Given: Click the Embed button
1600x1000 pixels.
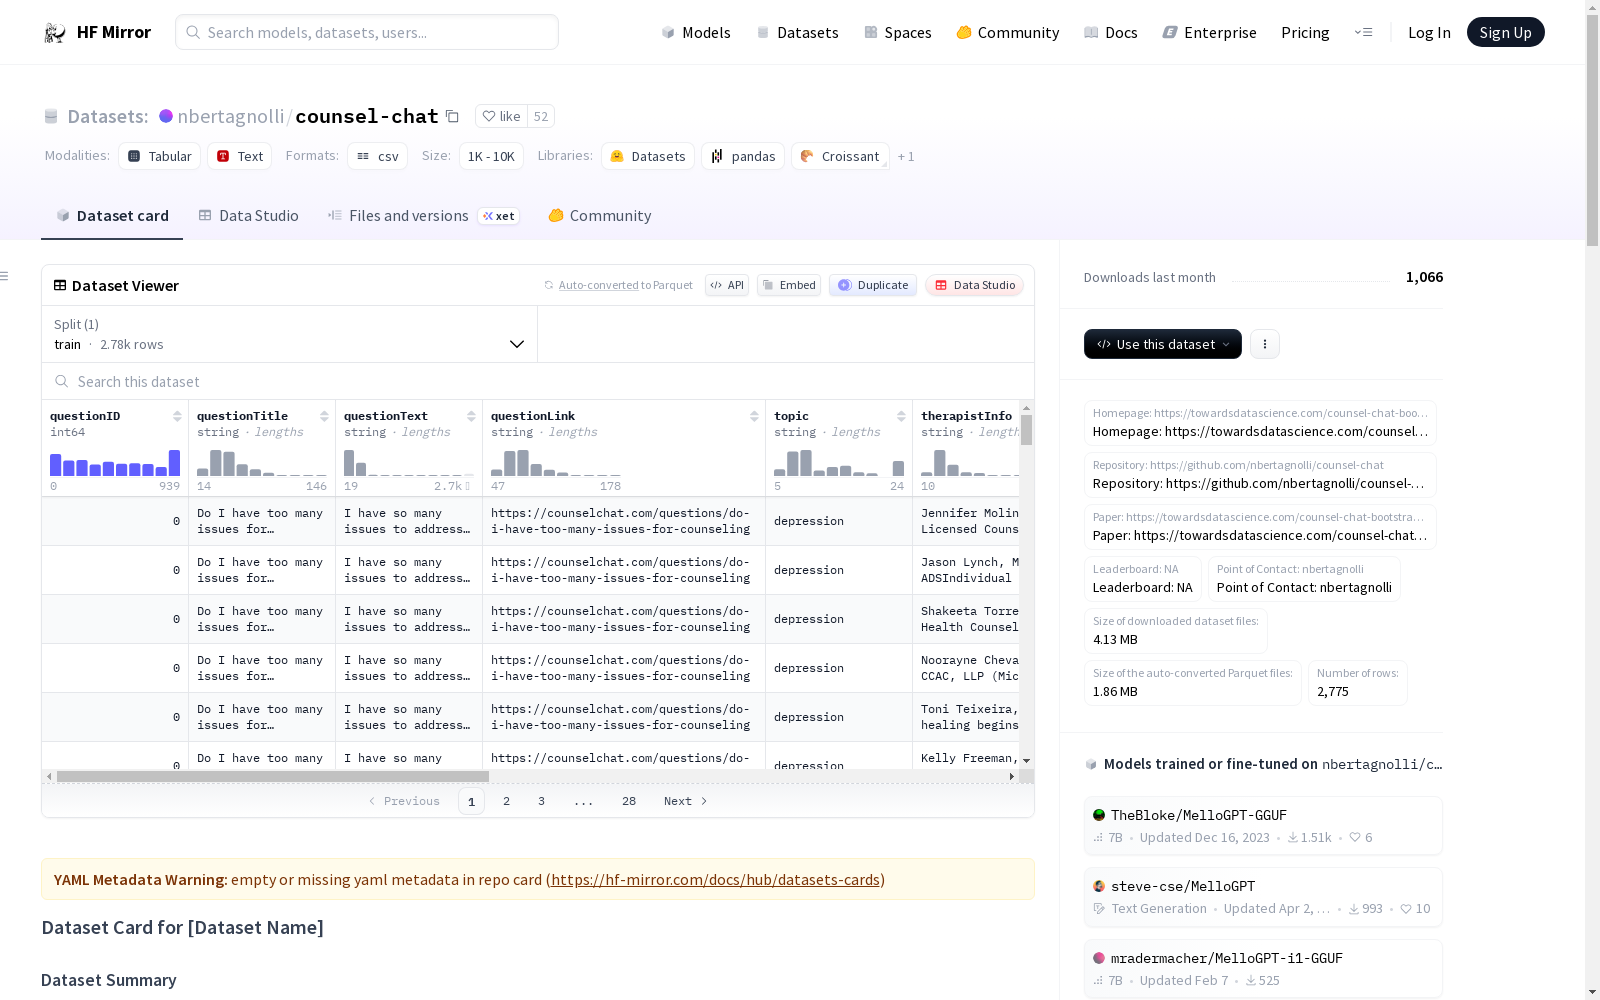Looking at the screenshot, I should click(x=789, y=285).
